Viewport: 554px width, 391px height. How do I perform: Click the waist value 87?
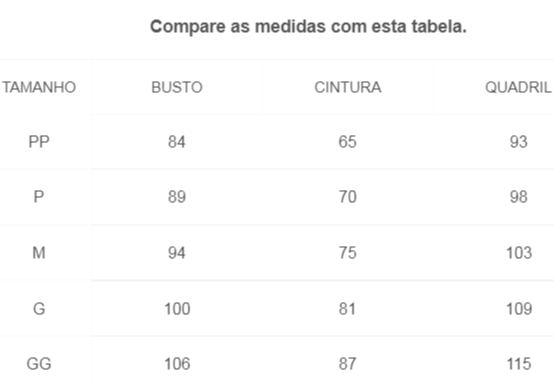[348, 364]
